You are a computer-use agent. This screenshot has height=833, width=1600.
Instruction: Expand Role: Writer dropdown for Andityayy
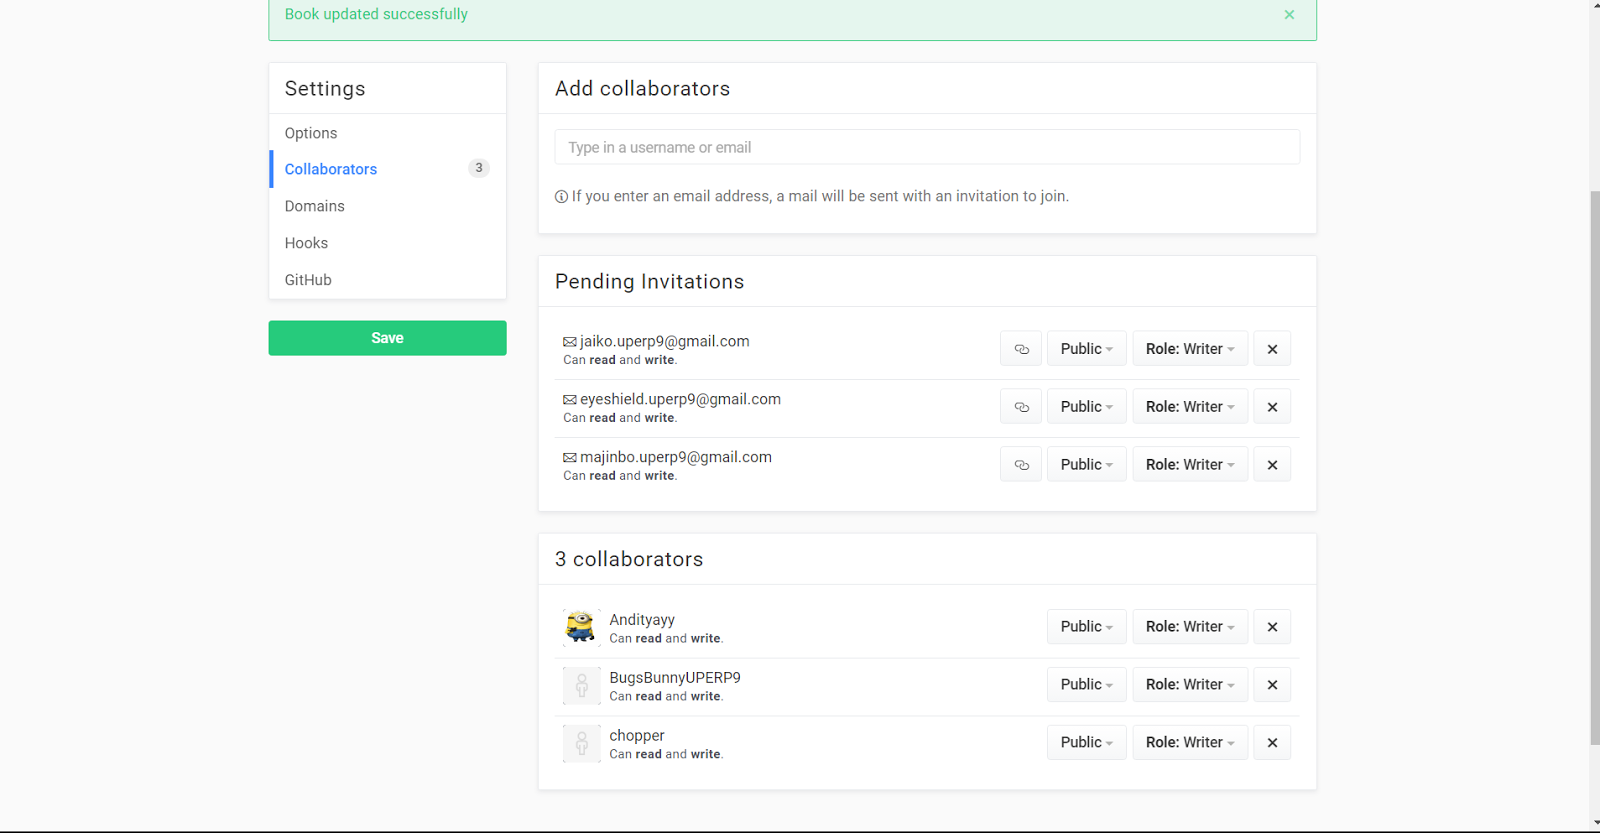coord(1190,627)
